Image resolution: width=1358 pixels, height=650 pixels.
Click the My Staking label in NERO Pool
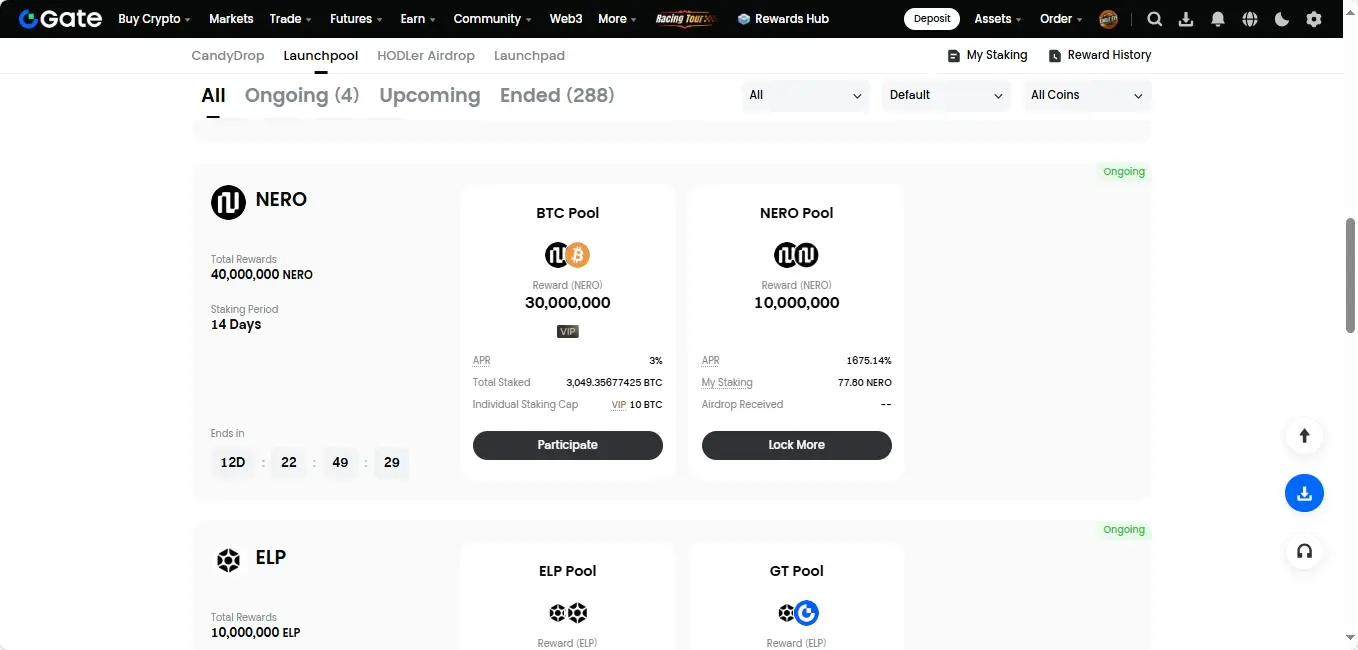tap(727, 383)
